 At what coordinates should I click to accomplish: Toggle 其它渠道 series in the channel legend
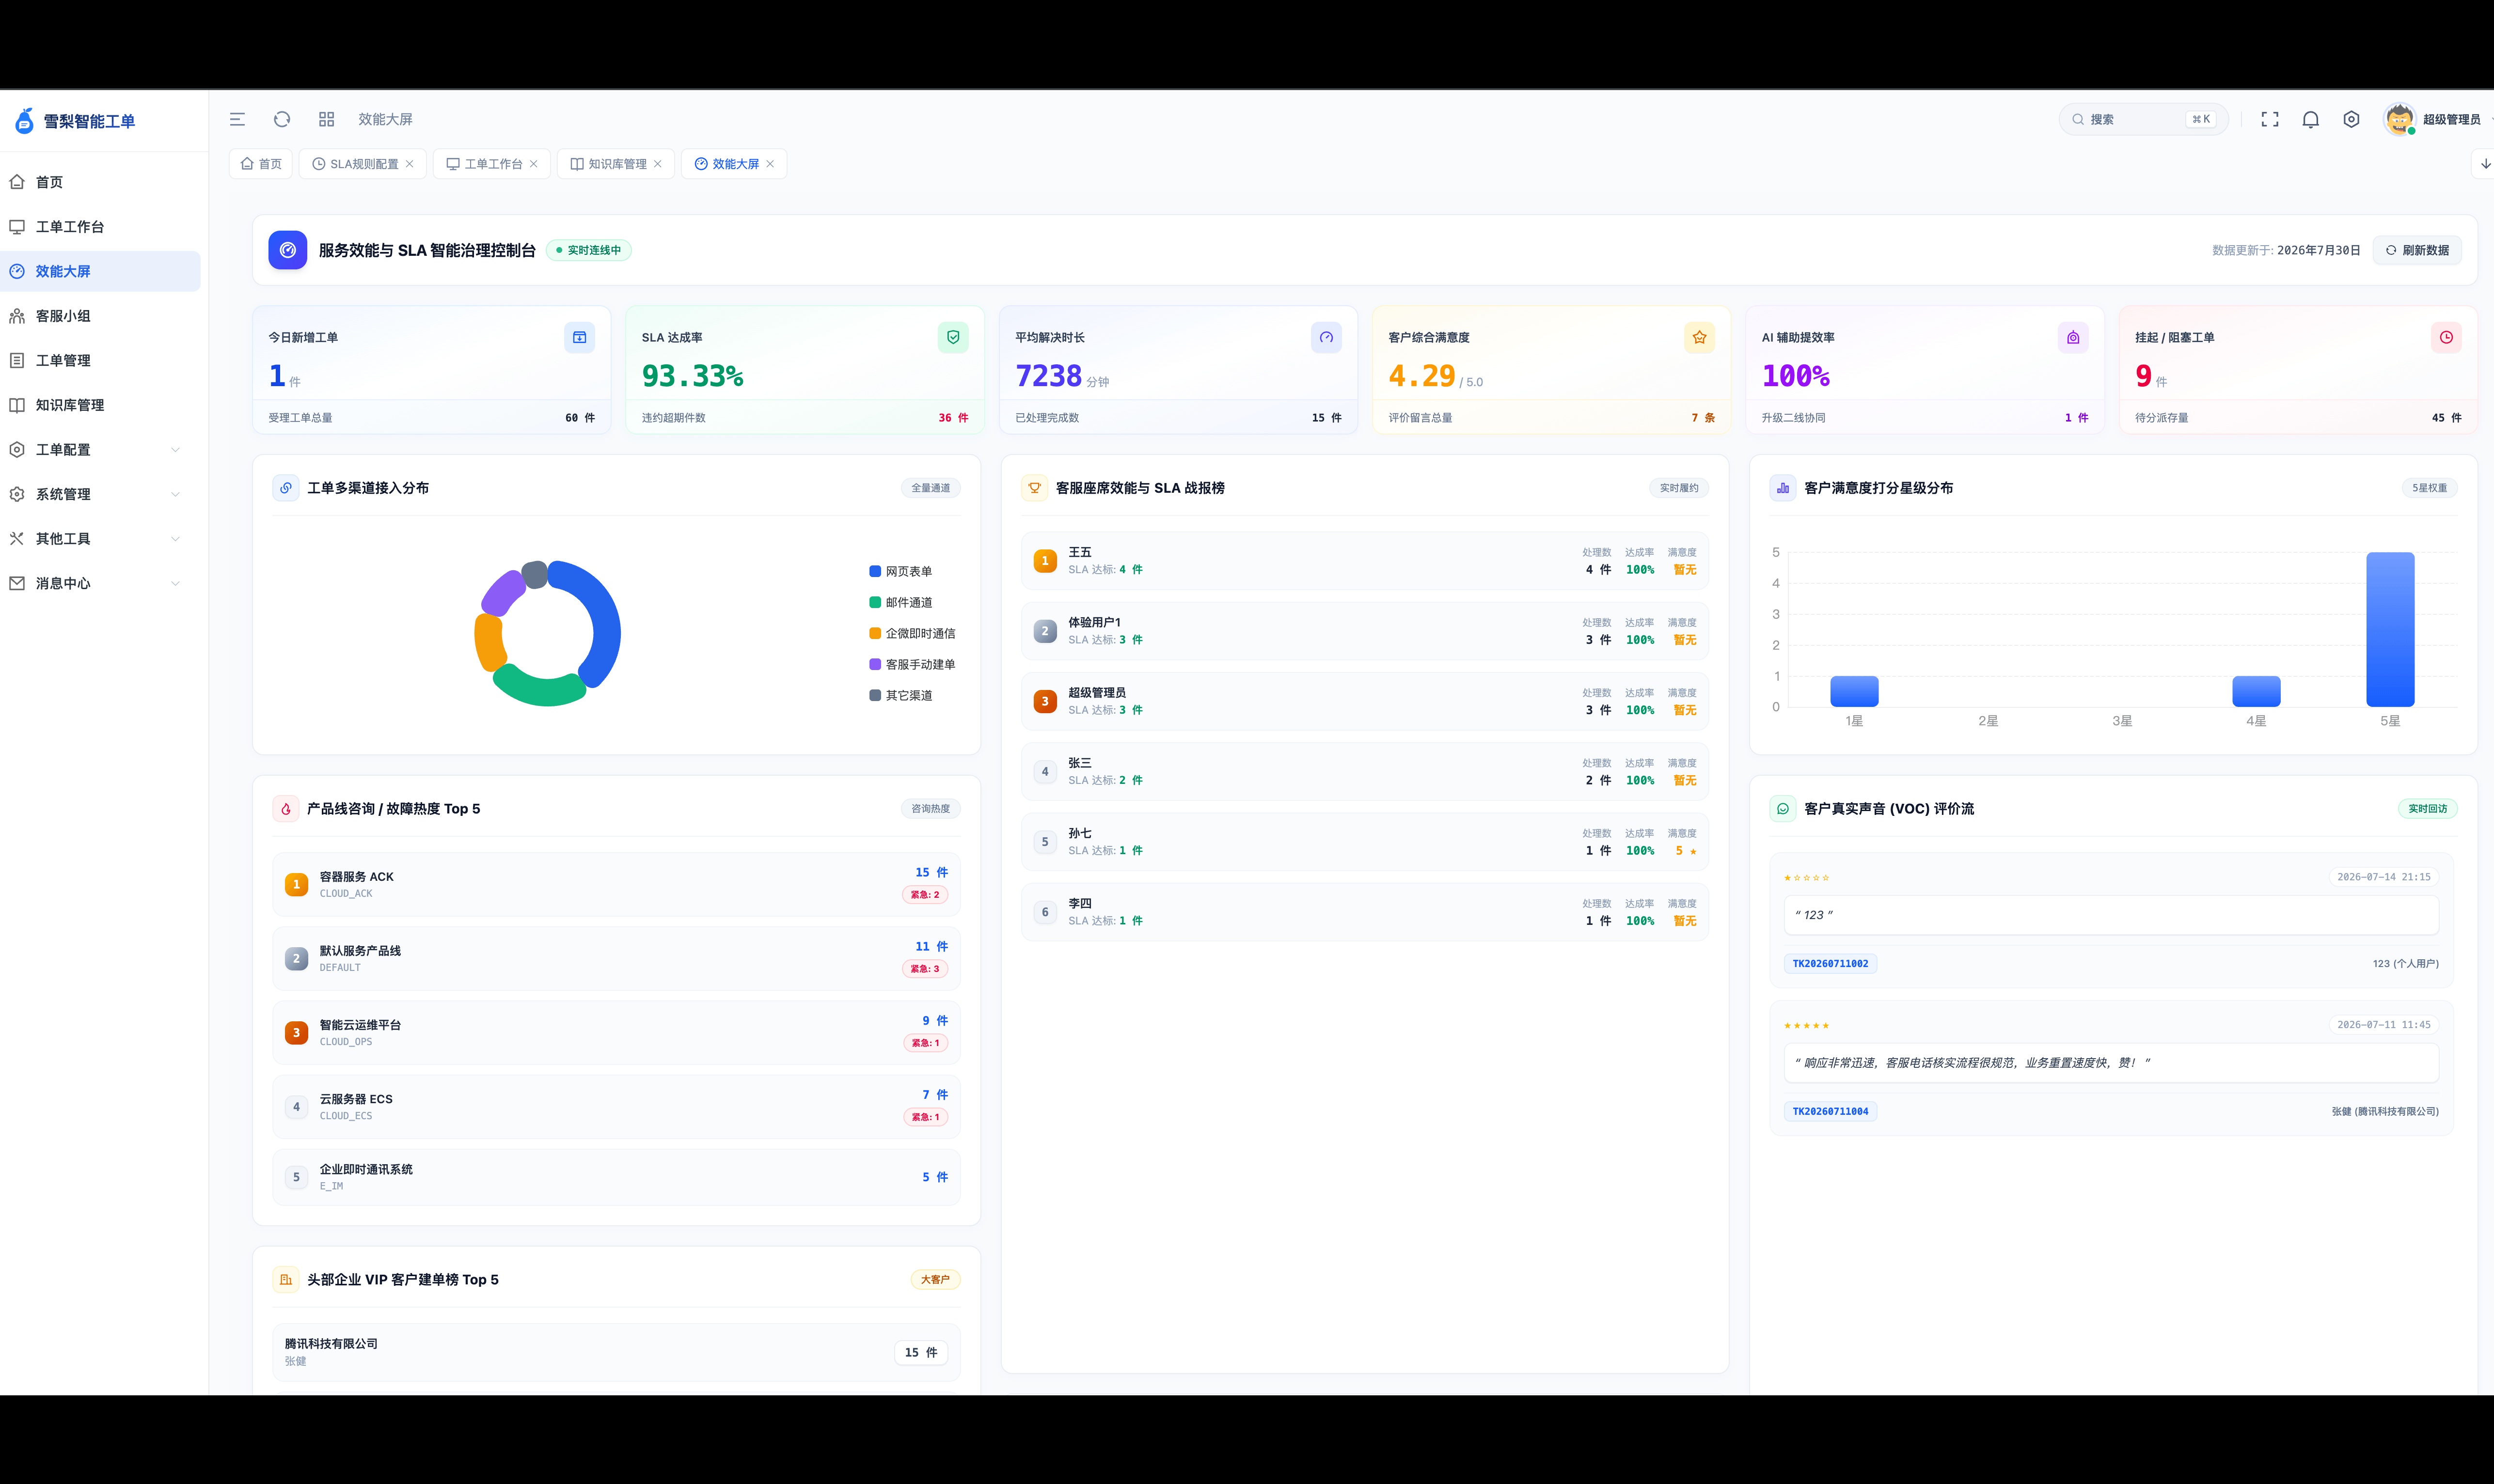coord(901,696)
